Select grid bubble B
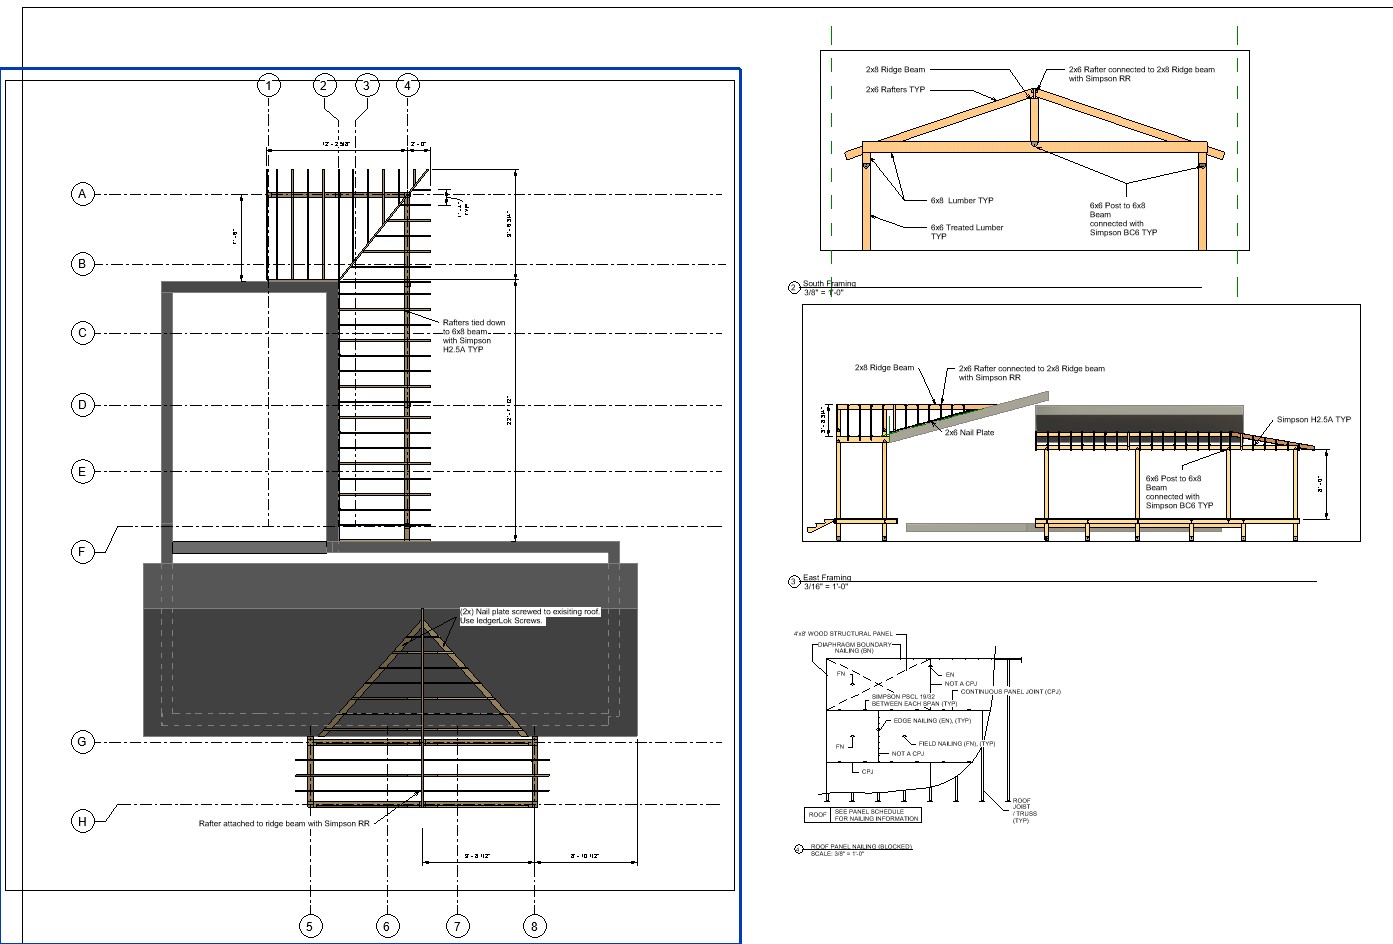Image resolution: width=1393 pixels, height=944 pixels. (83, 265)
